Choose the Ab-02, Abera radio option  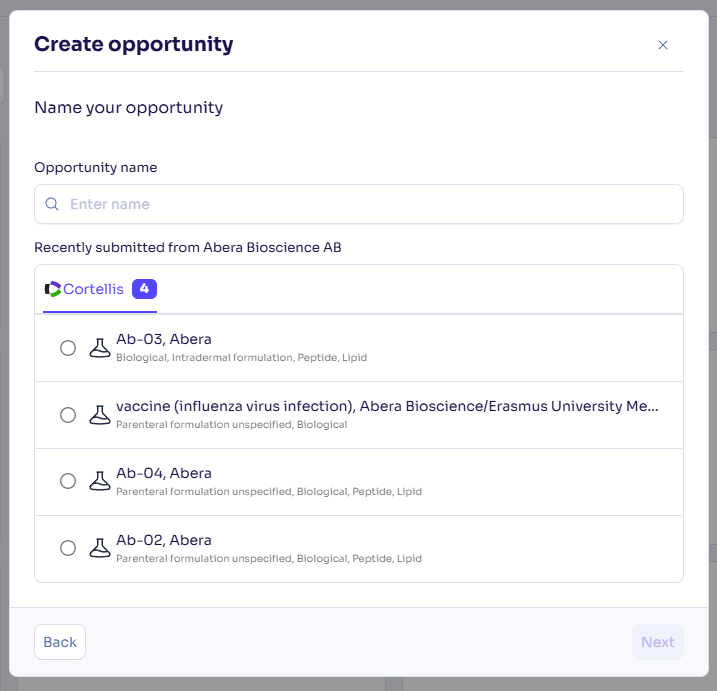coord(68,548)
